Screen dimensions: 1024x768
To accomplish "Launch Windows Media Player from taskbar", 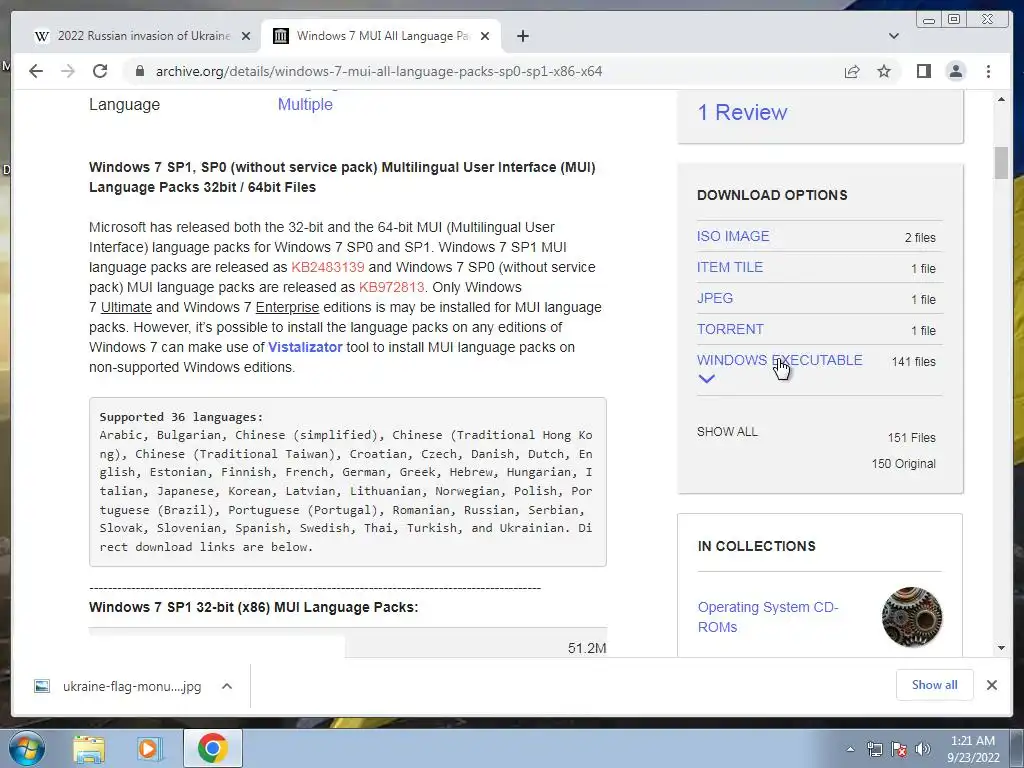I will (150, 749).
